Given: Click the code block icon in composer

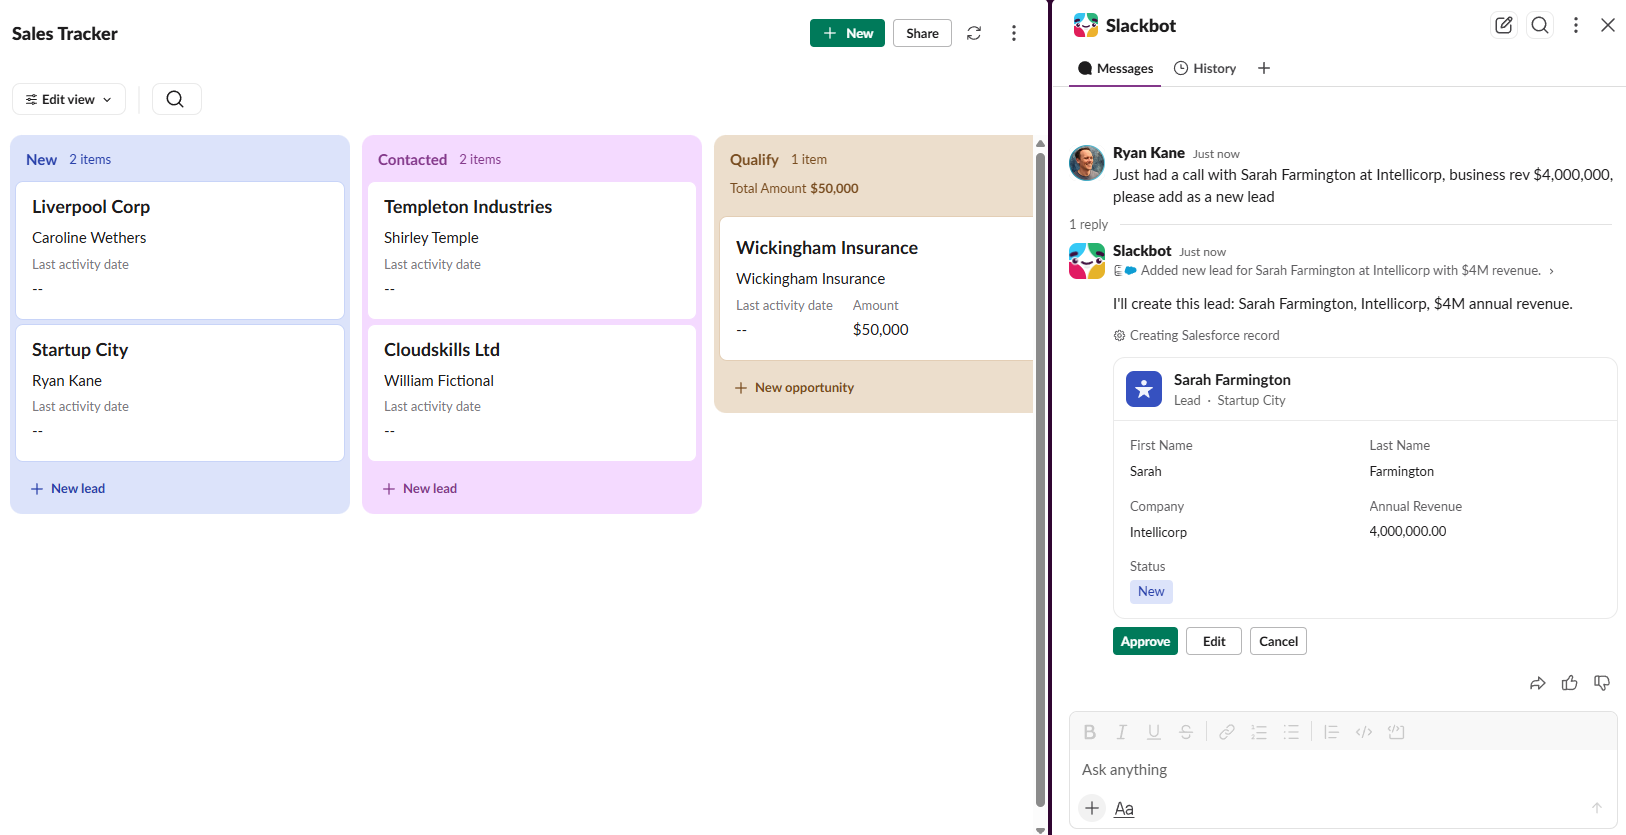Looking at the screenshot, I should click(1397, 732).
